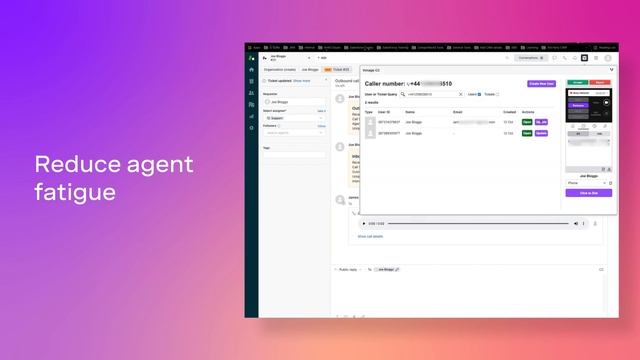Open the products grid icon in top bar

click(596, 58)
